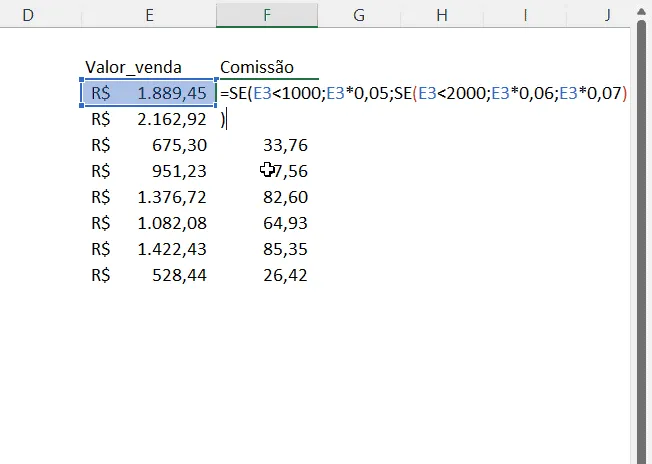Select cell with value 1.889,45
This screenshot has width=652, height=464.
tap(149, 93)
